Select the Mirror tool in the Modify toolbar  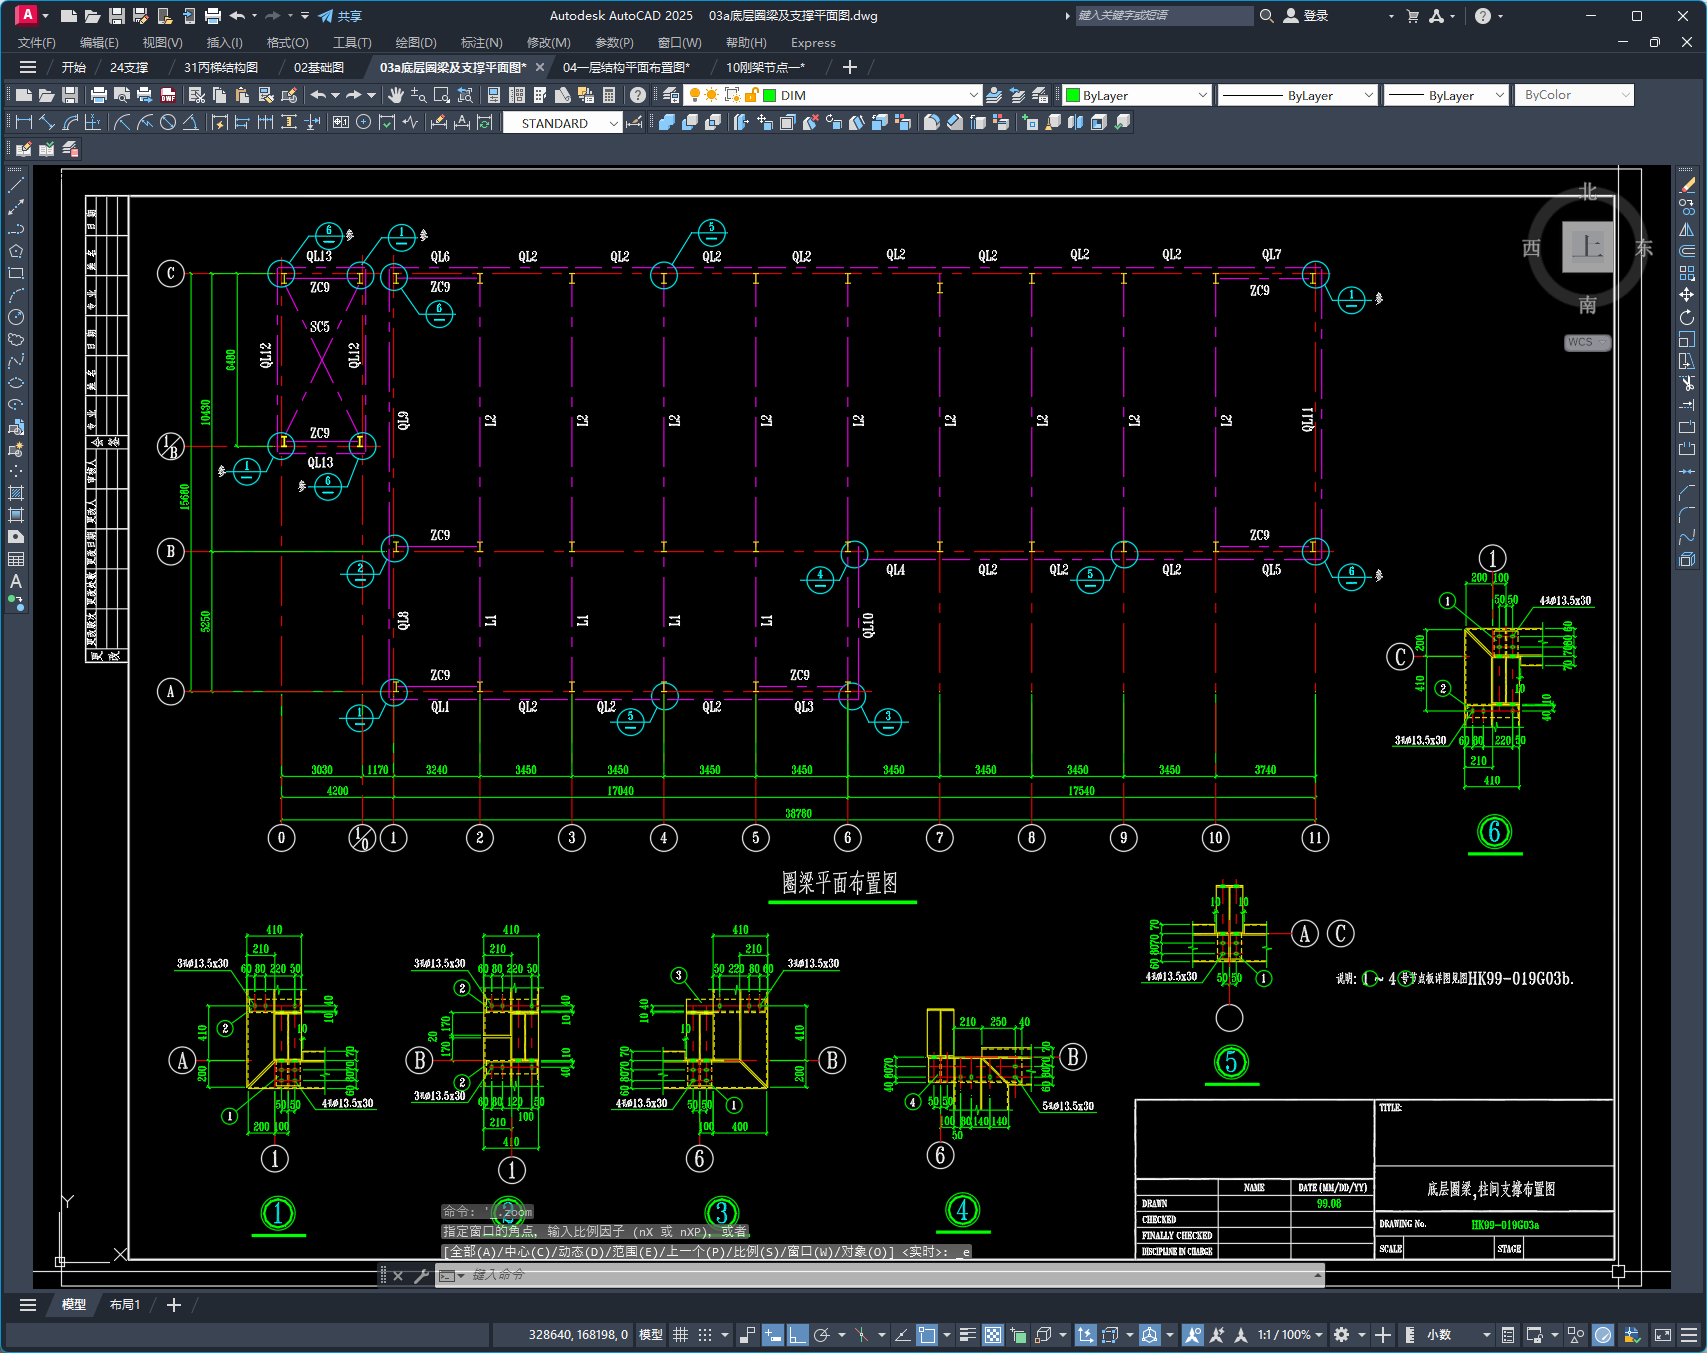tap(1687, 229)
